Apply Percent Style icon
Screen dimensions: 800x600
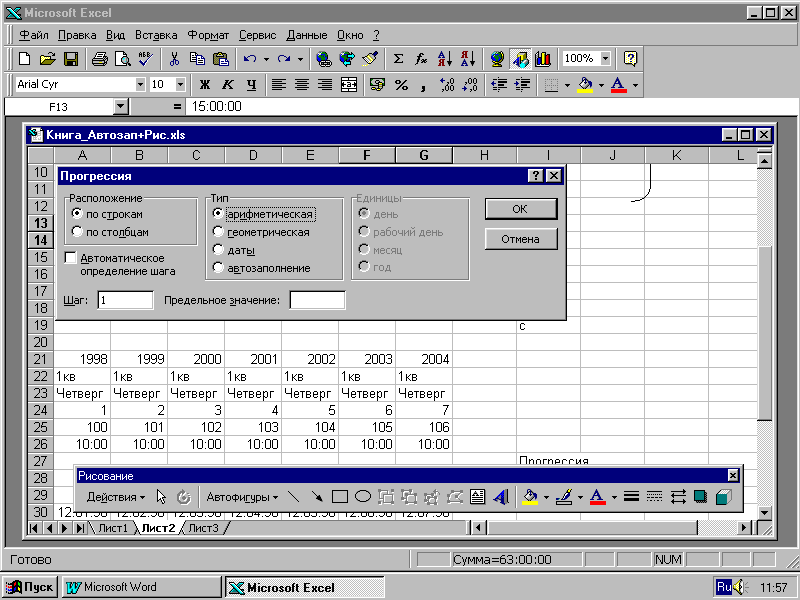coord(402,85)
